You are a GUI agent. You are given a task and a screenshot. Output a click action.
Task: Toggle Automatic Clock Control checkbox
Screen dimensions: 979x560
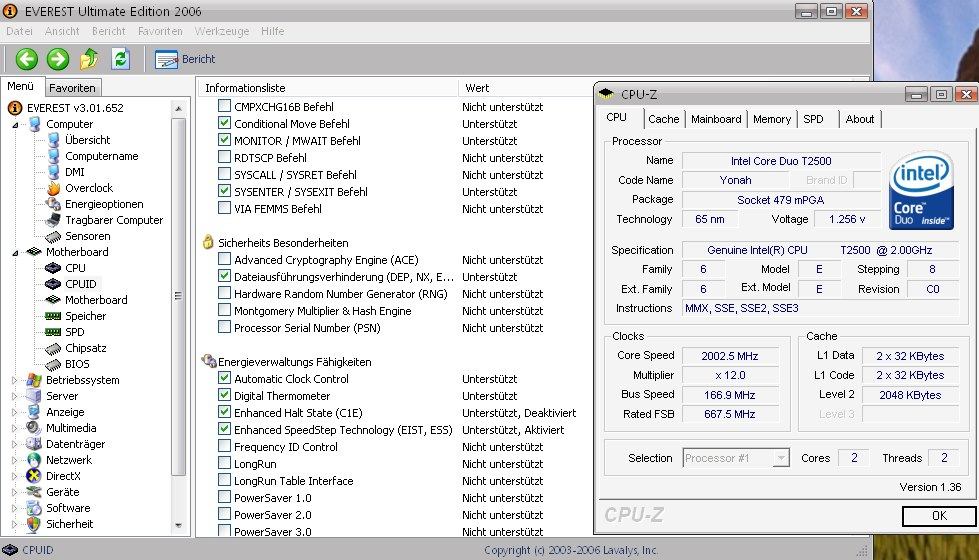coord(224,378)
